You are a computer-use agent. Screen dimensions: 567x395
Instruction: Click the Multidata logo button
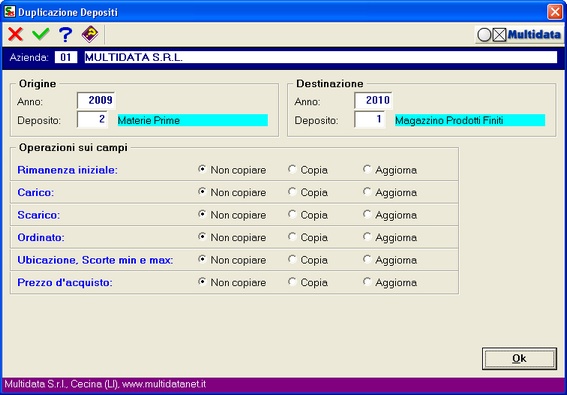click(x=519, y=35)
